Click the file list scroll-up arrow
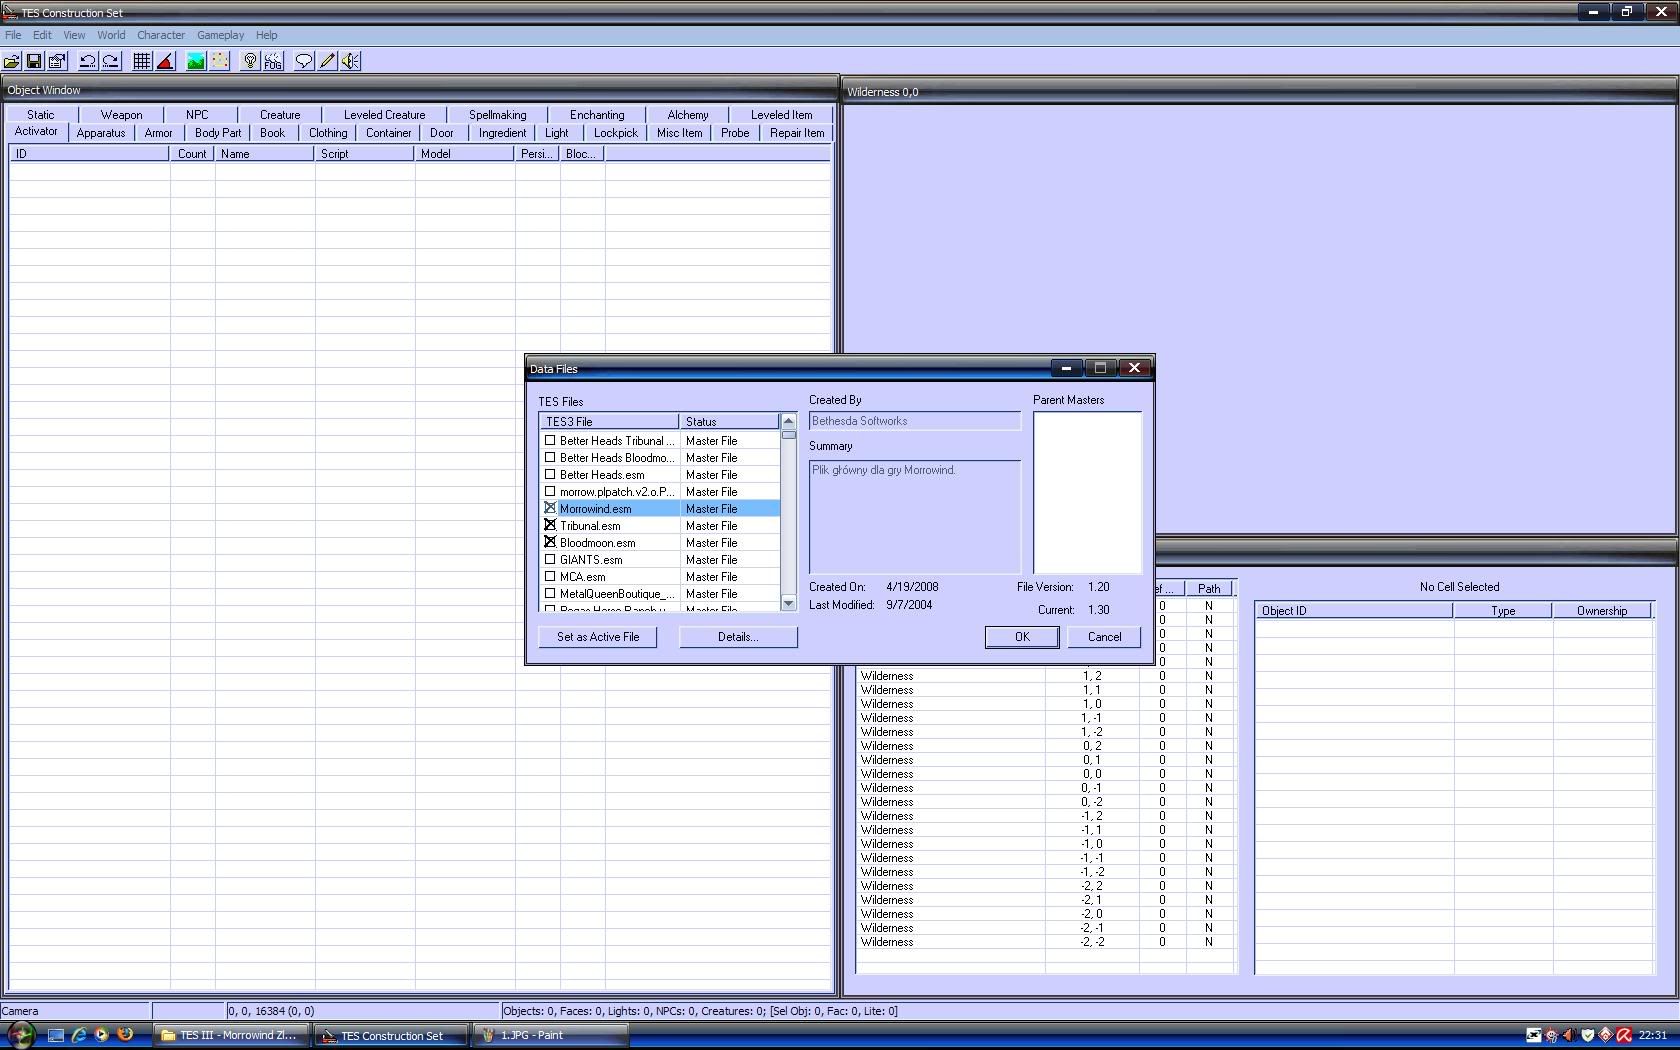The width and height of the screenshot is (1680, 1050). tap(788, 421)
